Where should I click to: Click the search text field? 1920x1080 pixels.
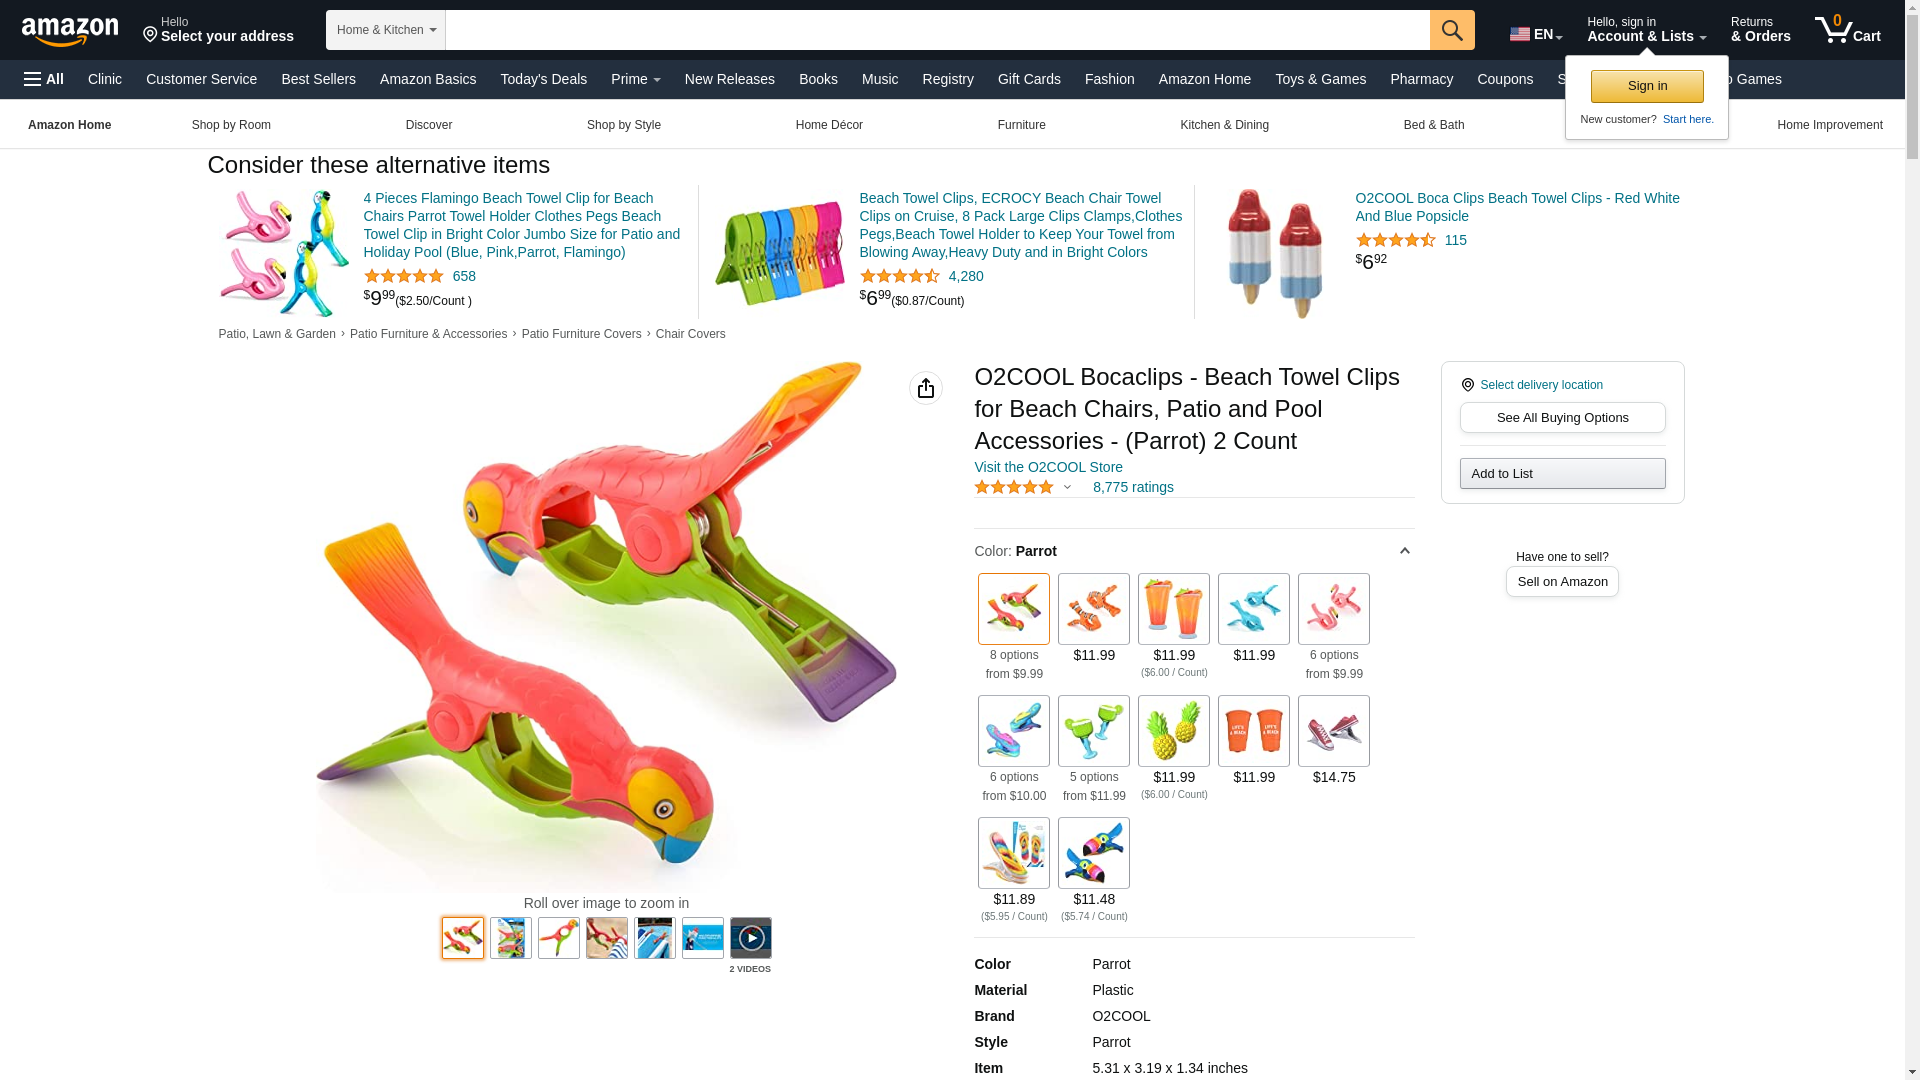click(x=938, y=30)
